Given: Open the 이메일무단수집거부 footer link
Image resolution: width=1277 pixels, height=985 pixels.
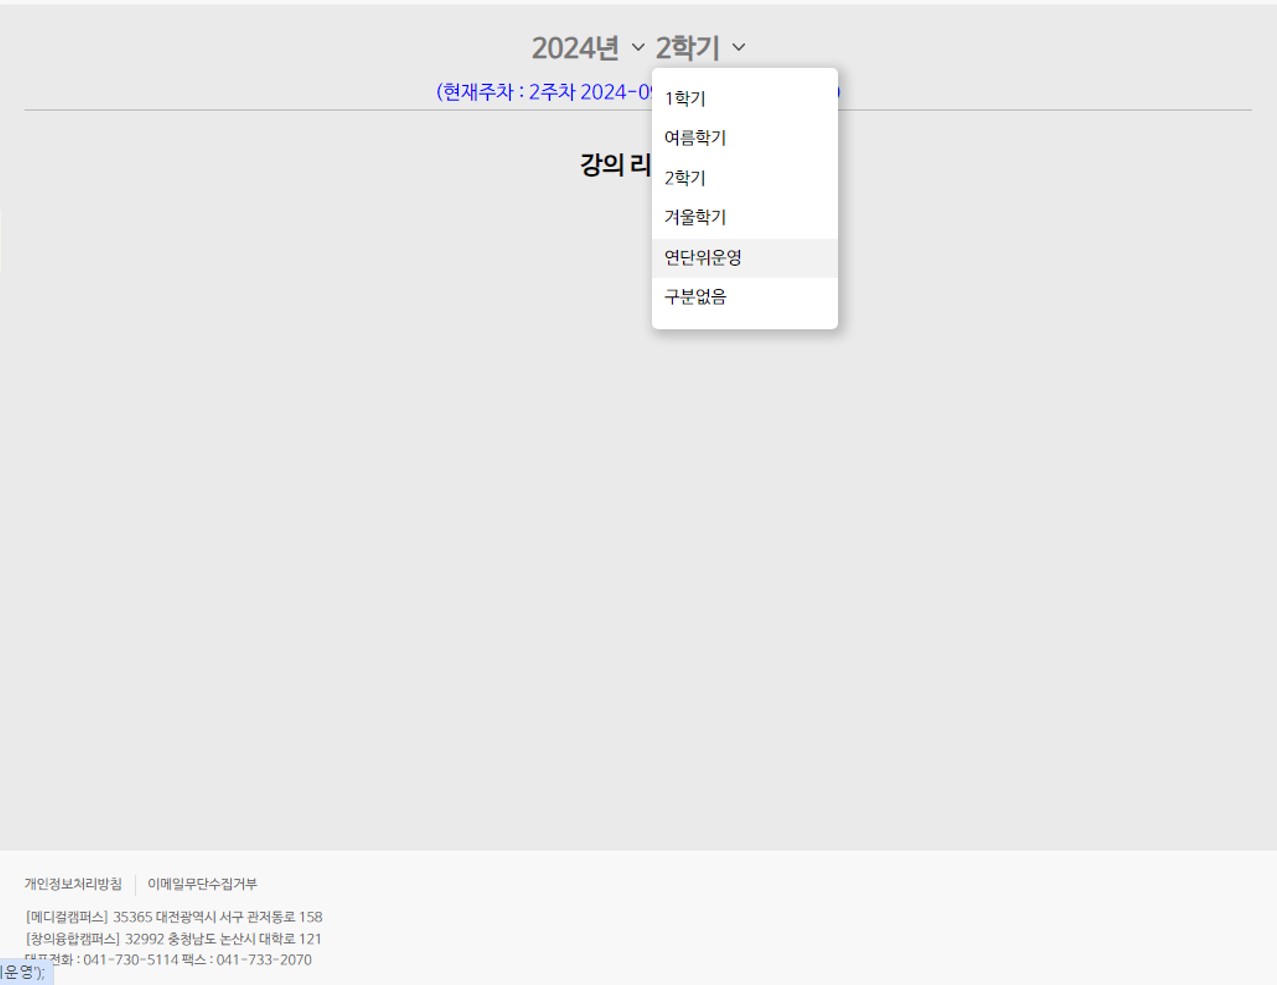Looking at the screenshot, I should click(202, 884).
